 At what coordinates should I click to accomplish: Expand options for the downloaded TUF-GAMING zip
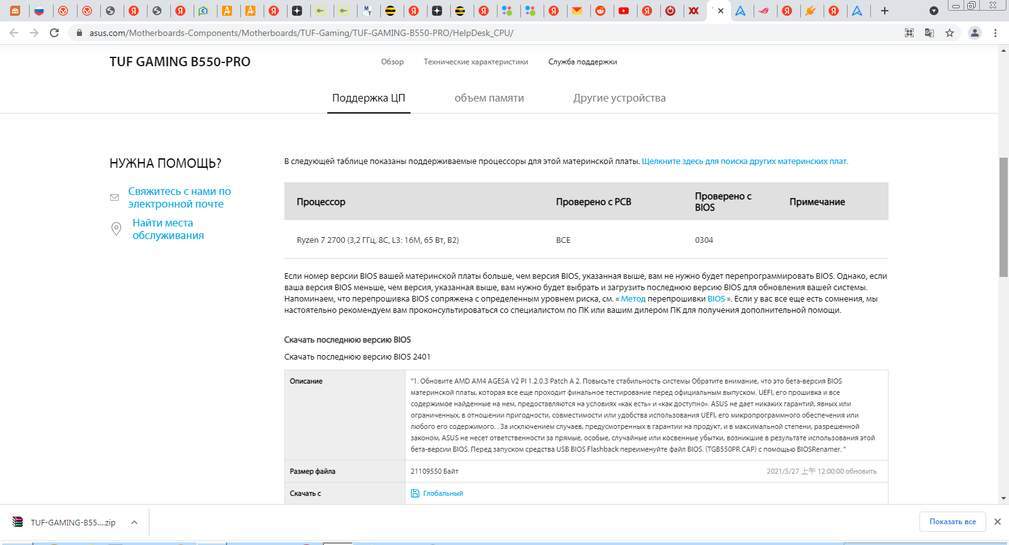[134, 522]
